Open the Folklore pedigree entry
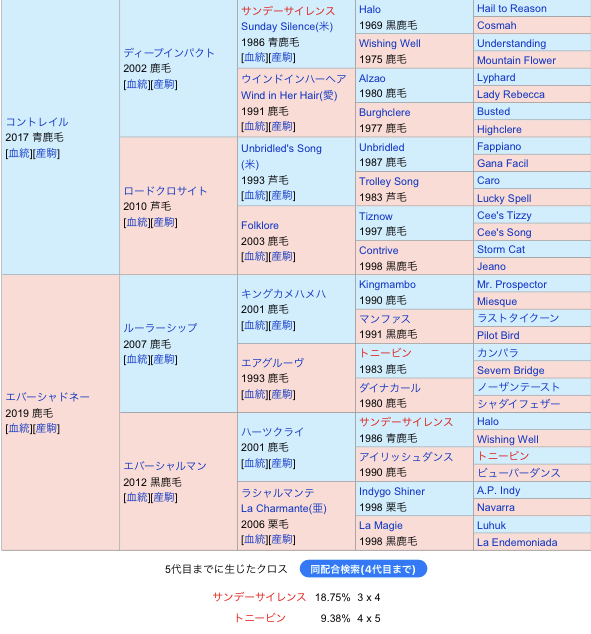The image size is (591, 634). point(260,225)
